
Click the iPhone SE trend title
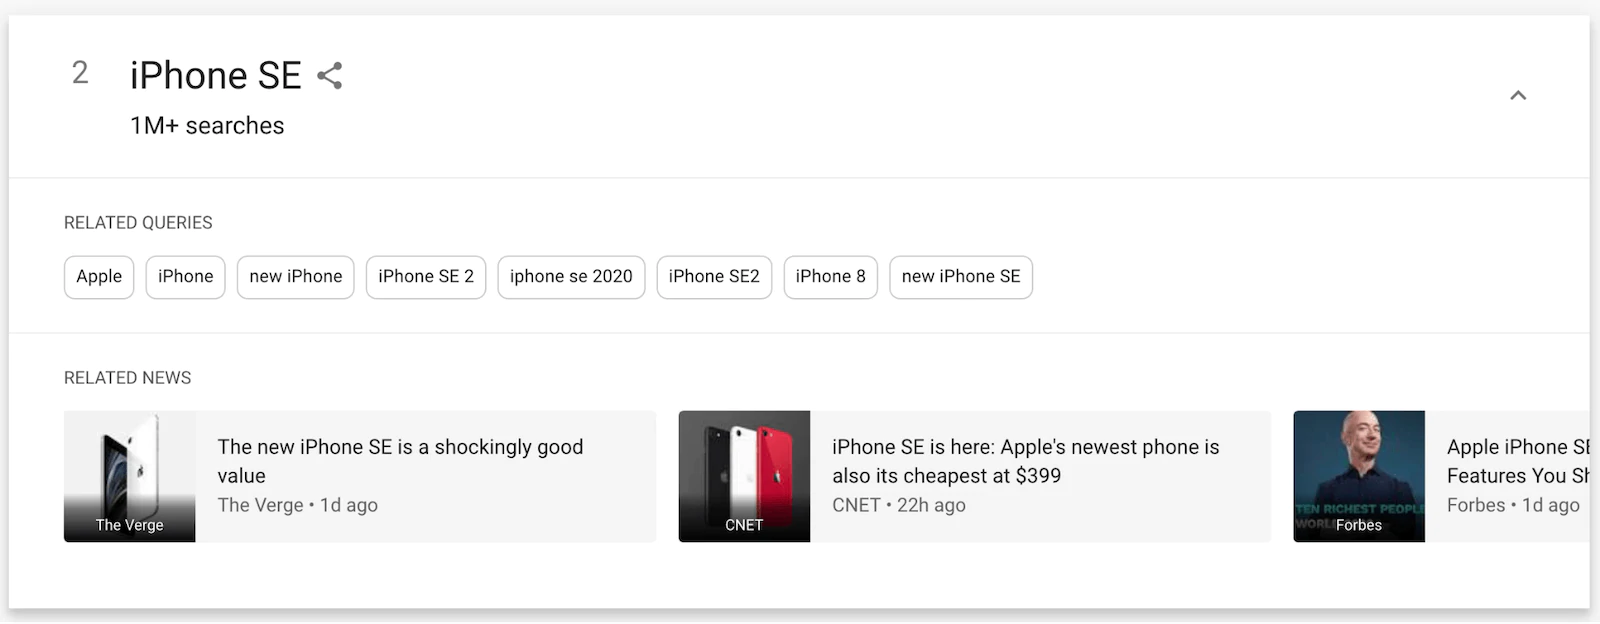215,75
